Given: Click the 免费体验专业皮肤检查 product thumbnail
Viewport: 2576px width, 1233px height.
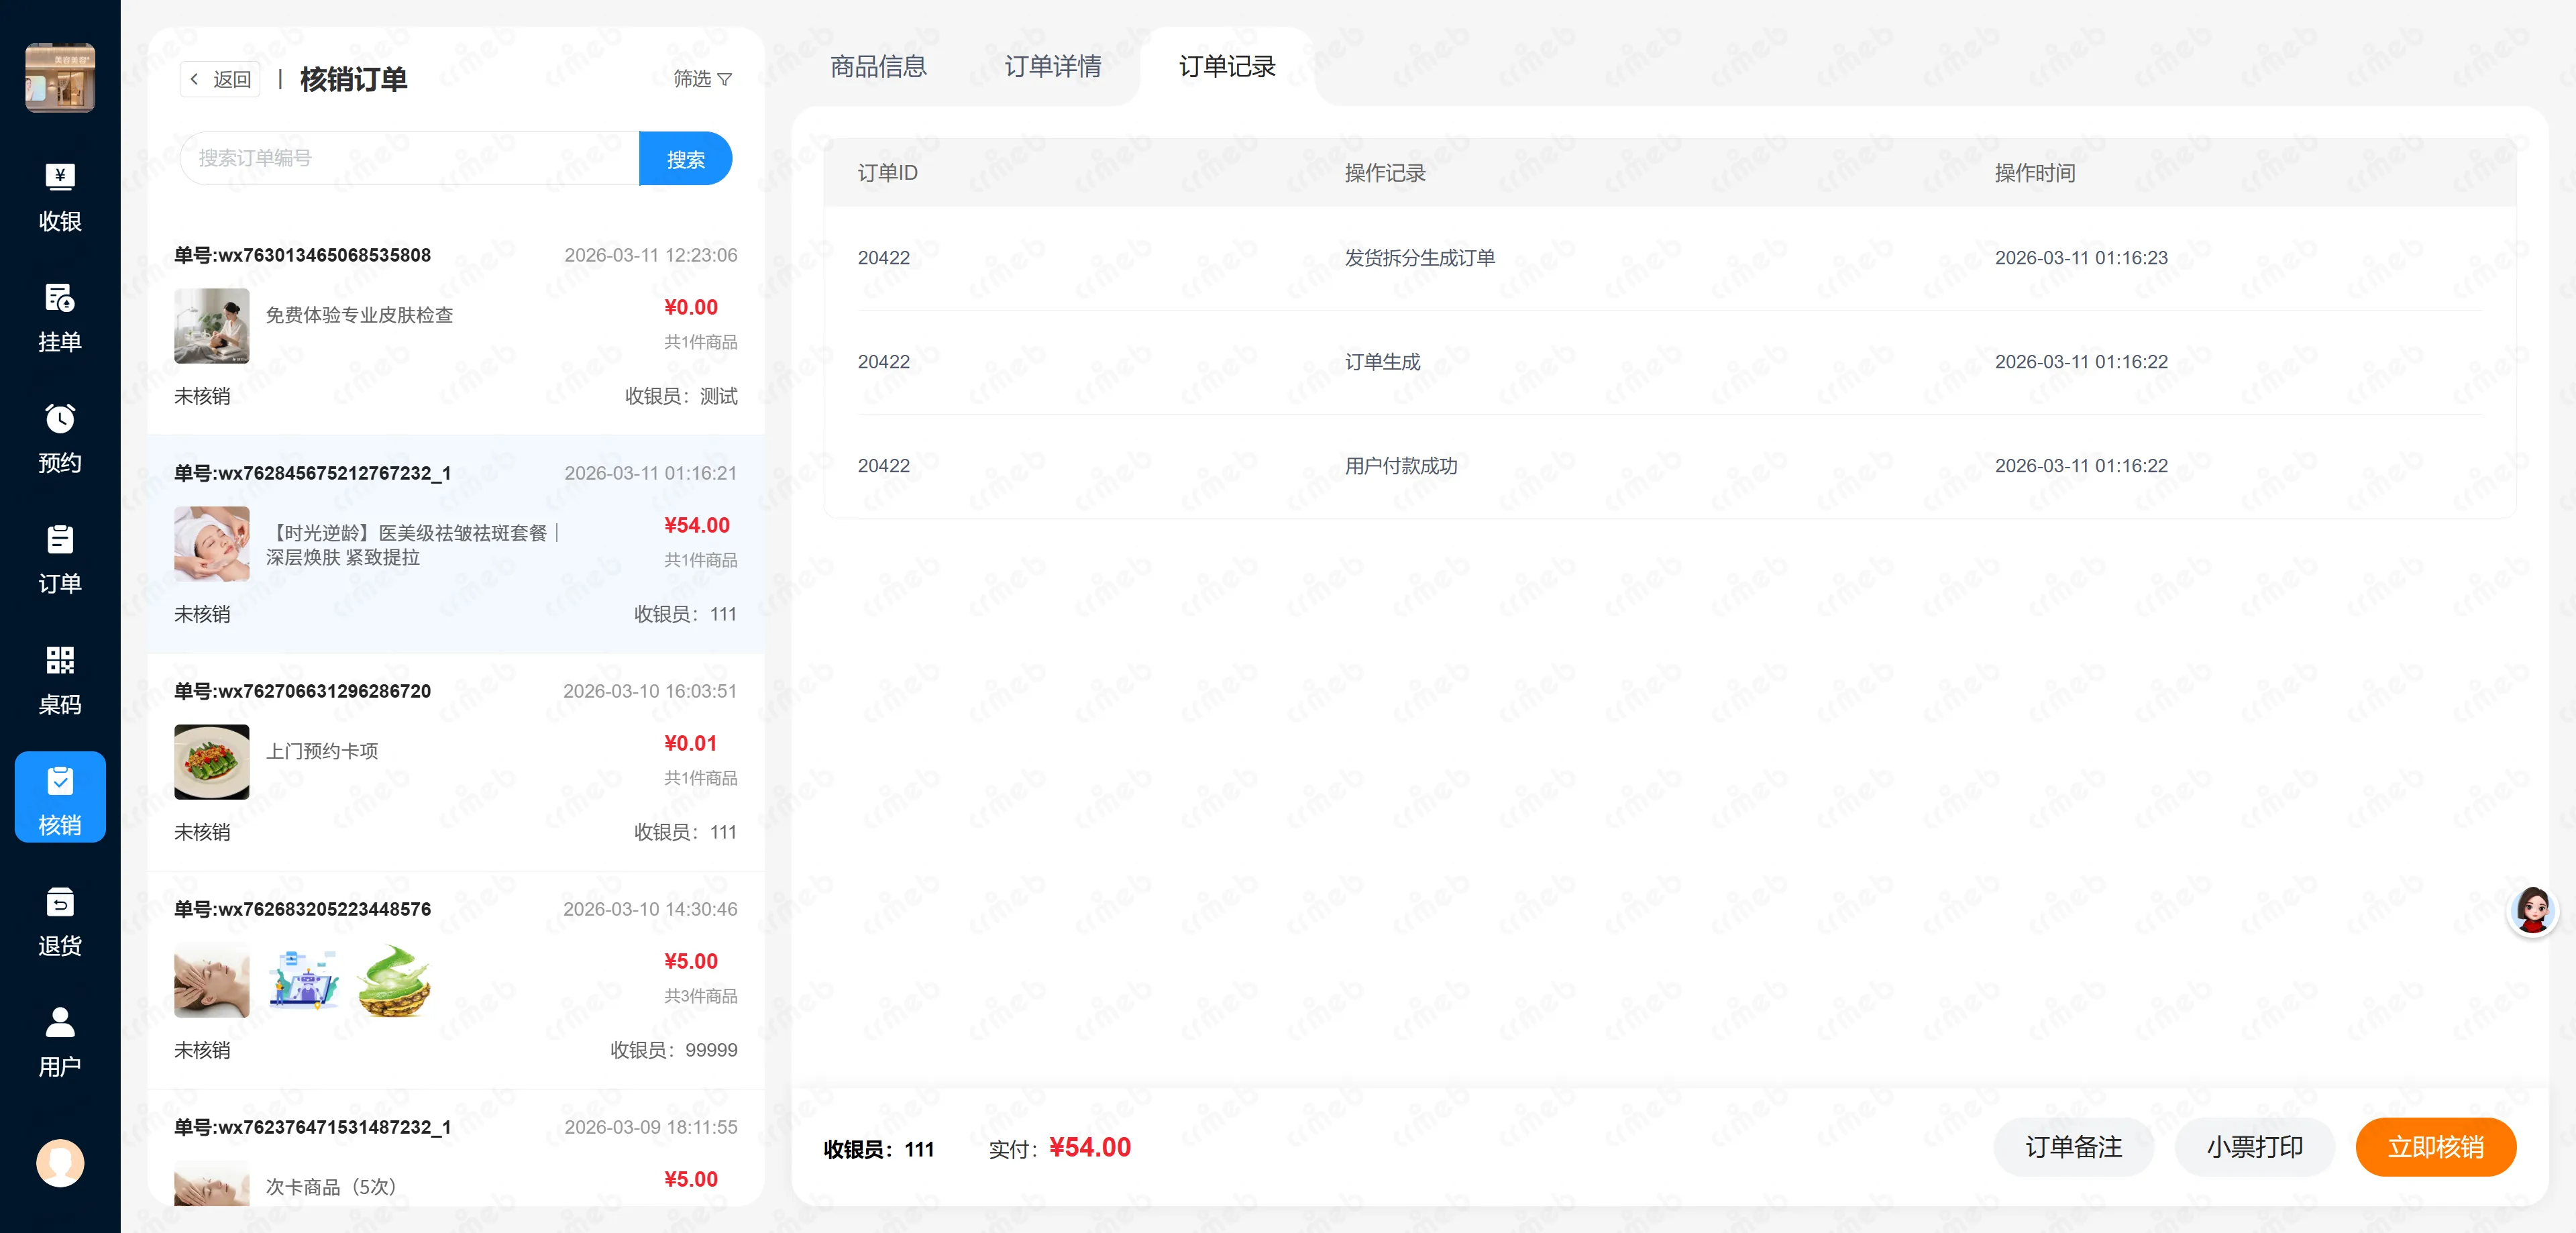Looking at the screenshot, I should point(212,326).
